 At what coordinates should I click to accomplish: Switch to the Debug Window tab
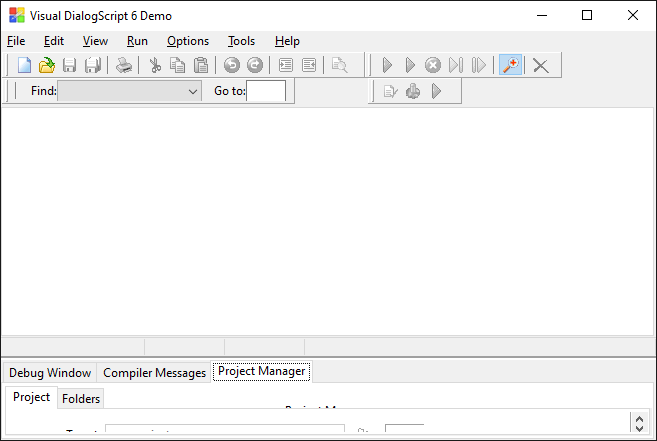click(50, 373)
